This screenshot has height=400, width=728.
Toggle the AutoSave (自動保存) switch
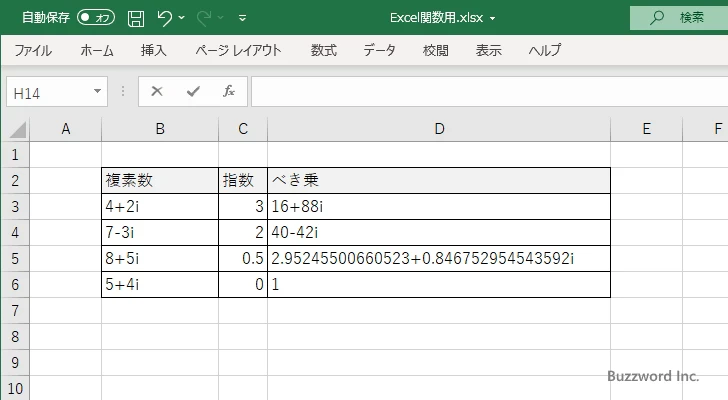tap(96, 18)
